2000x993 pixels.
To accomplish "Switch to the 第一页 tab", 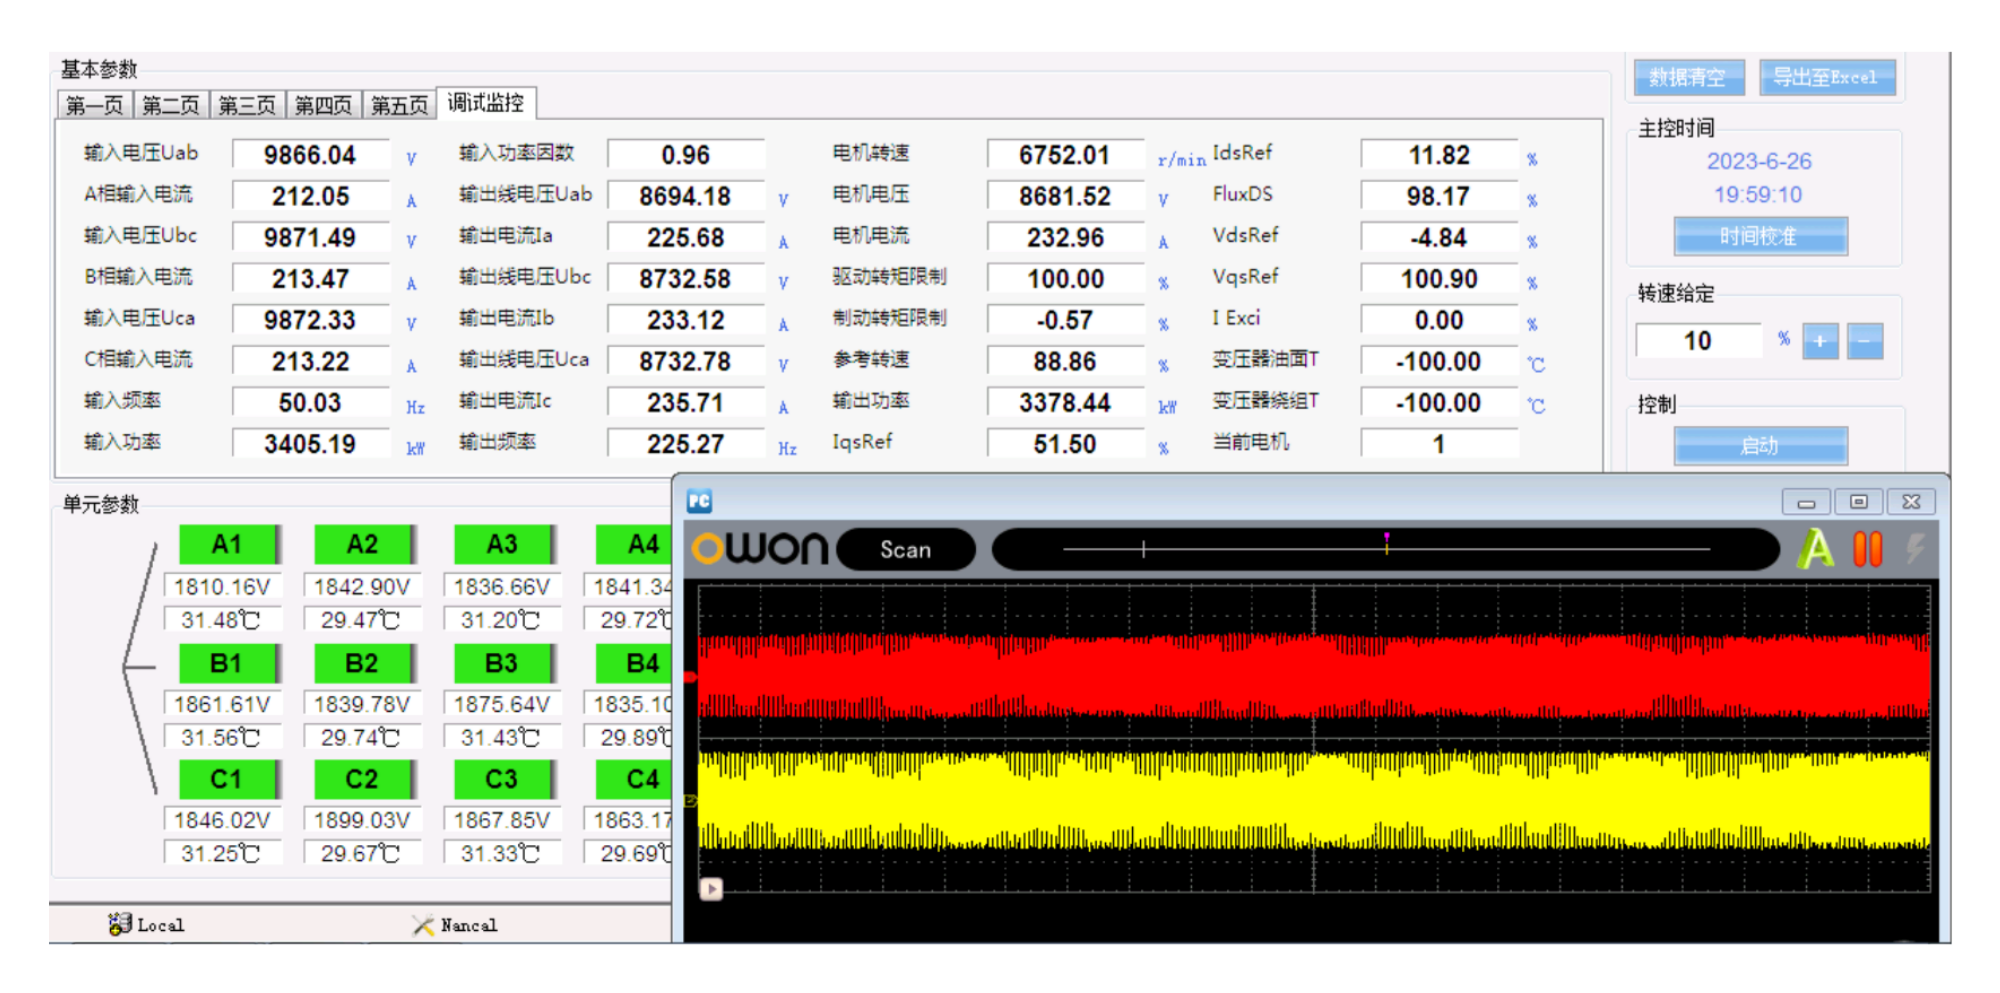I will pos(94,105).
